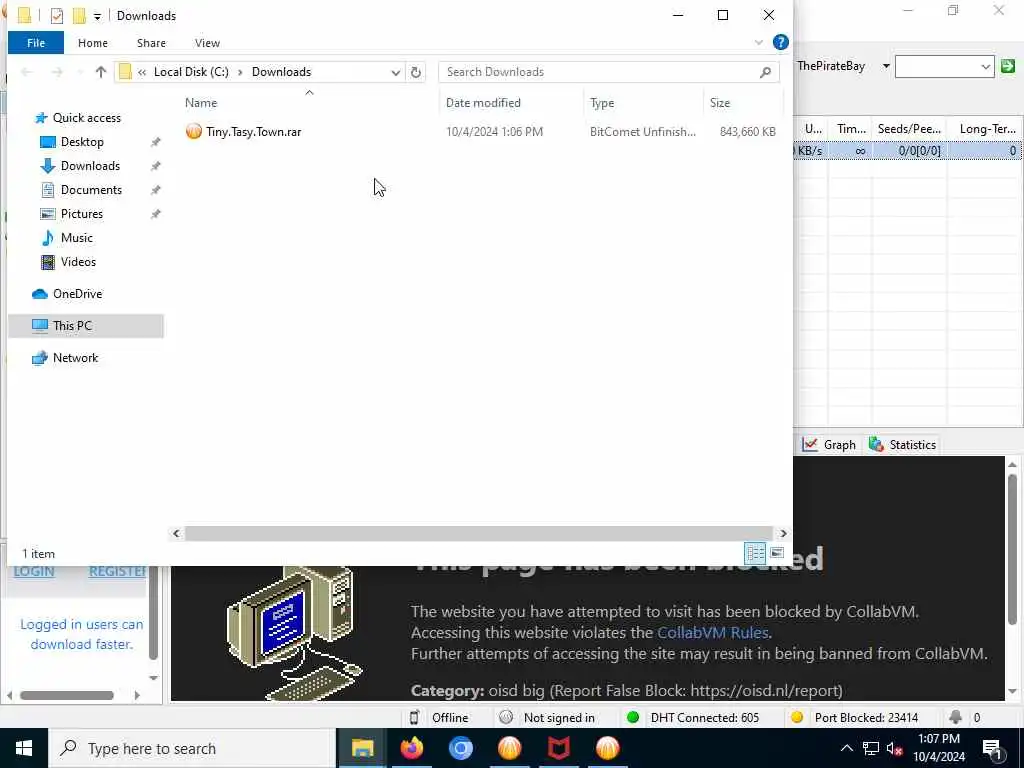Unpin Desktop using its pin icon
1024x768 pixels.
tap(155, 142)
